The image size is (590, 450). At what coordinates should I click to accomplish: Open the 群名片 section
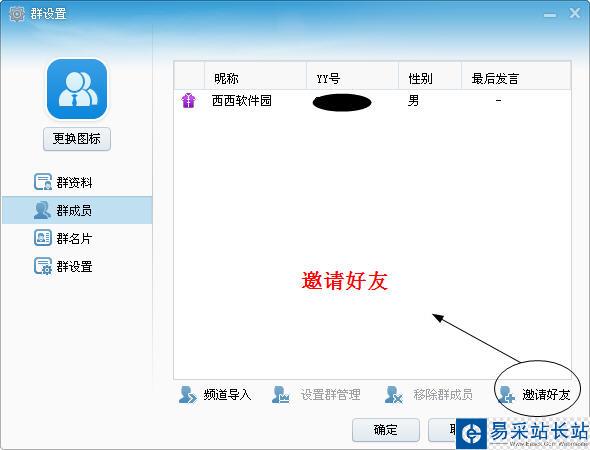pyautogui.click(x=77, y=238)
